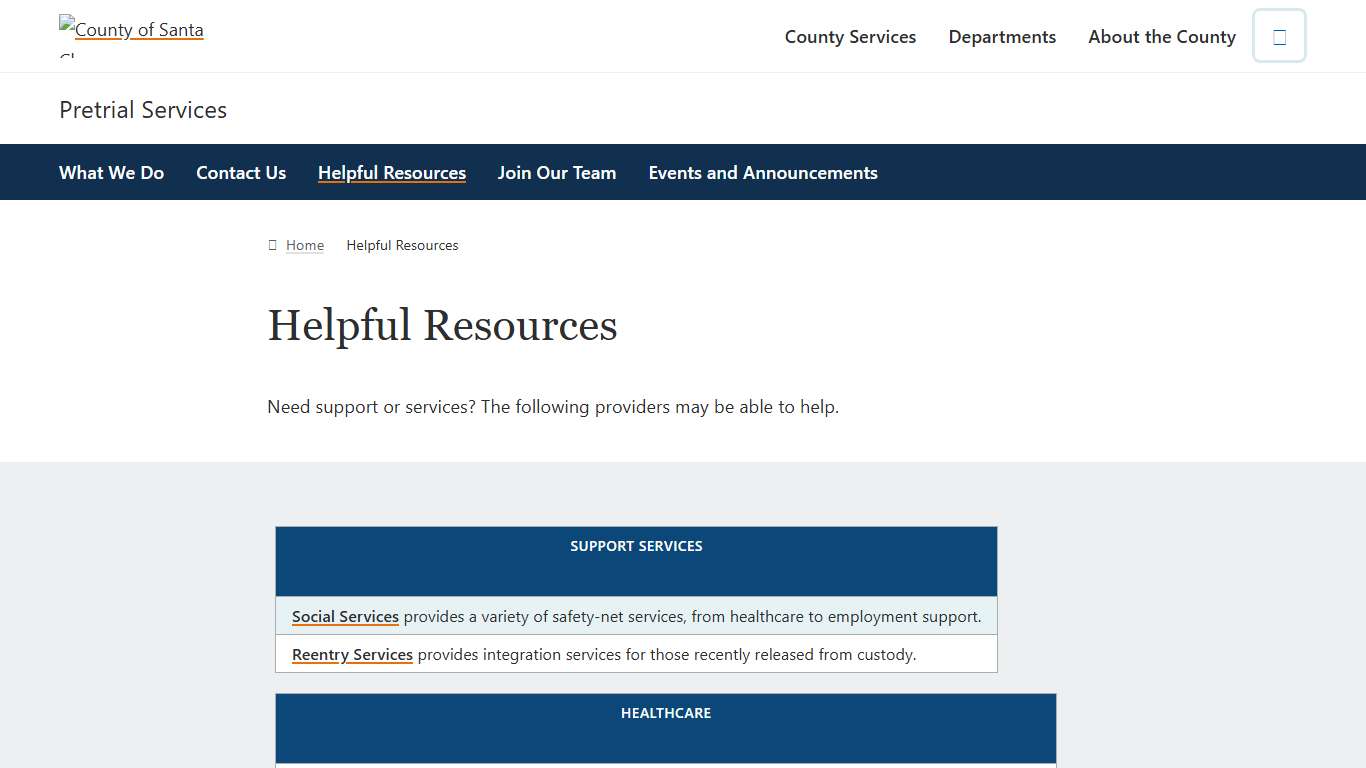Click the County of Santa Clara logo

coord(130,30)
